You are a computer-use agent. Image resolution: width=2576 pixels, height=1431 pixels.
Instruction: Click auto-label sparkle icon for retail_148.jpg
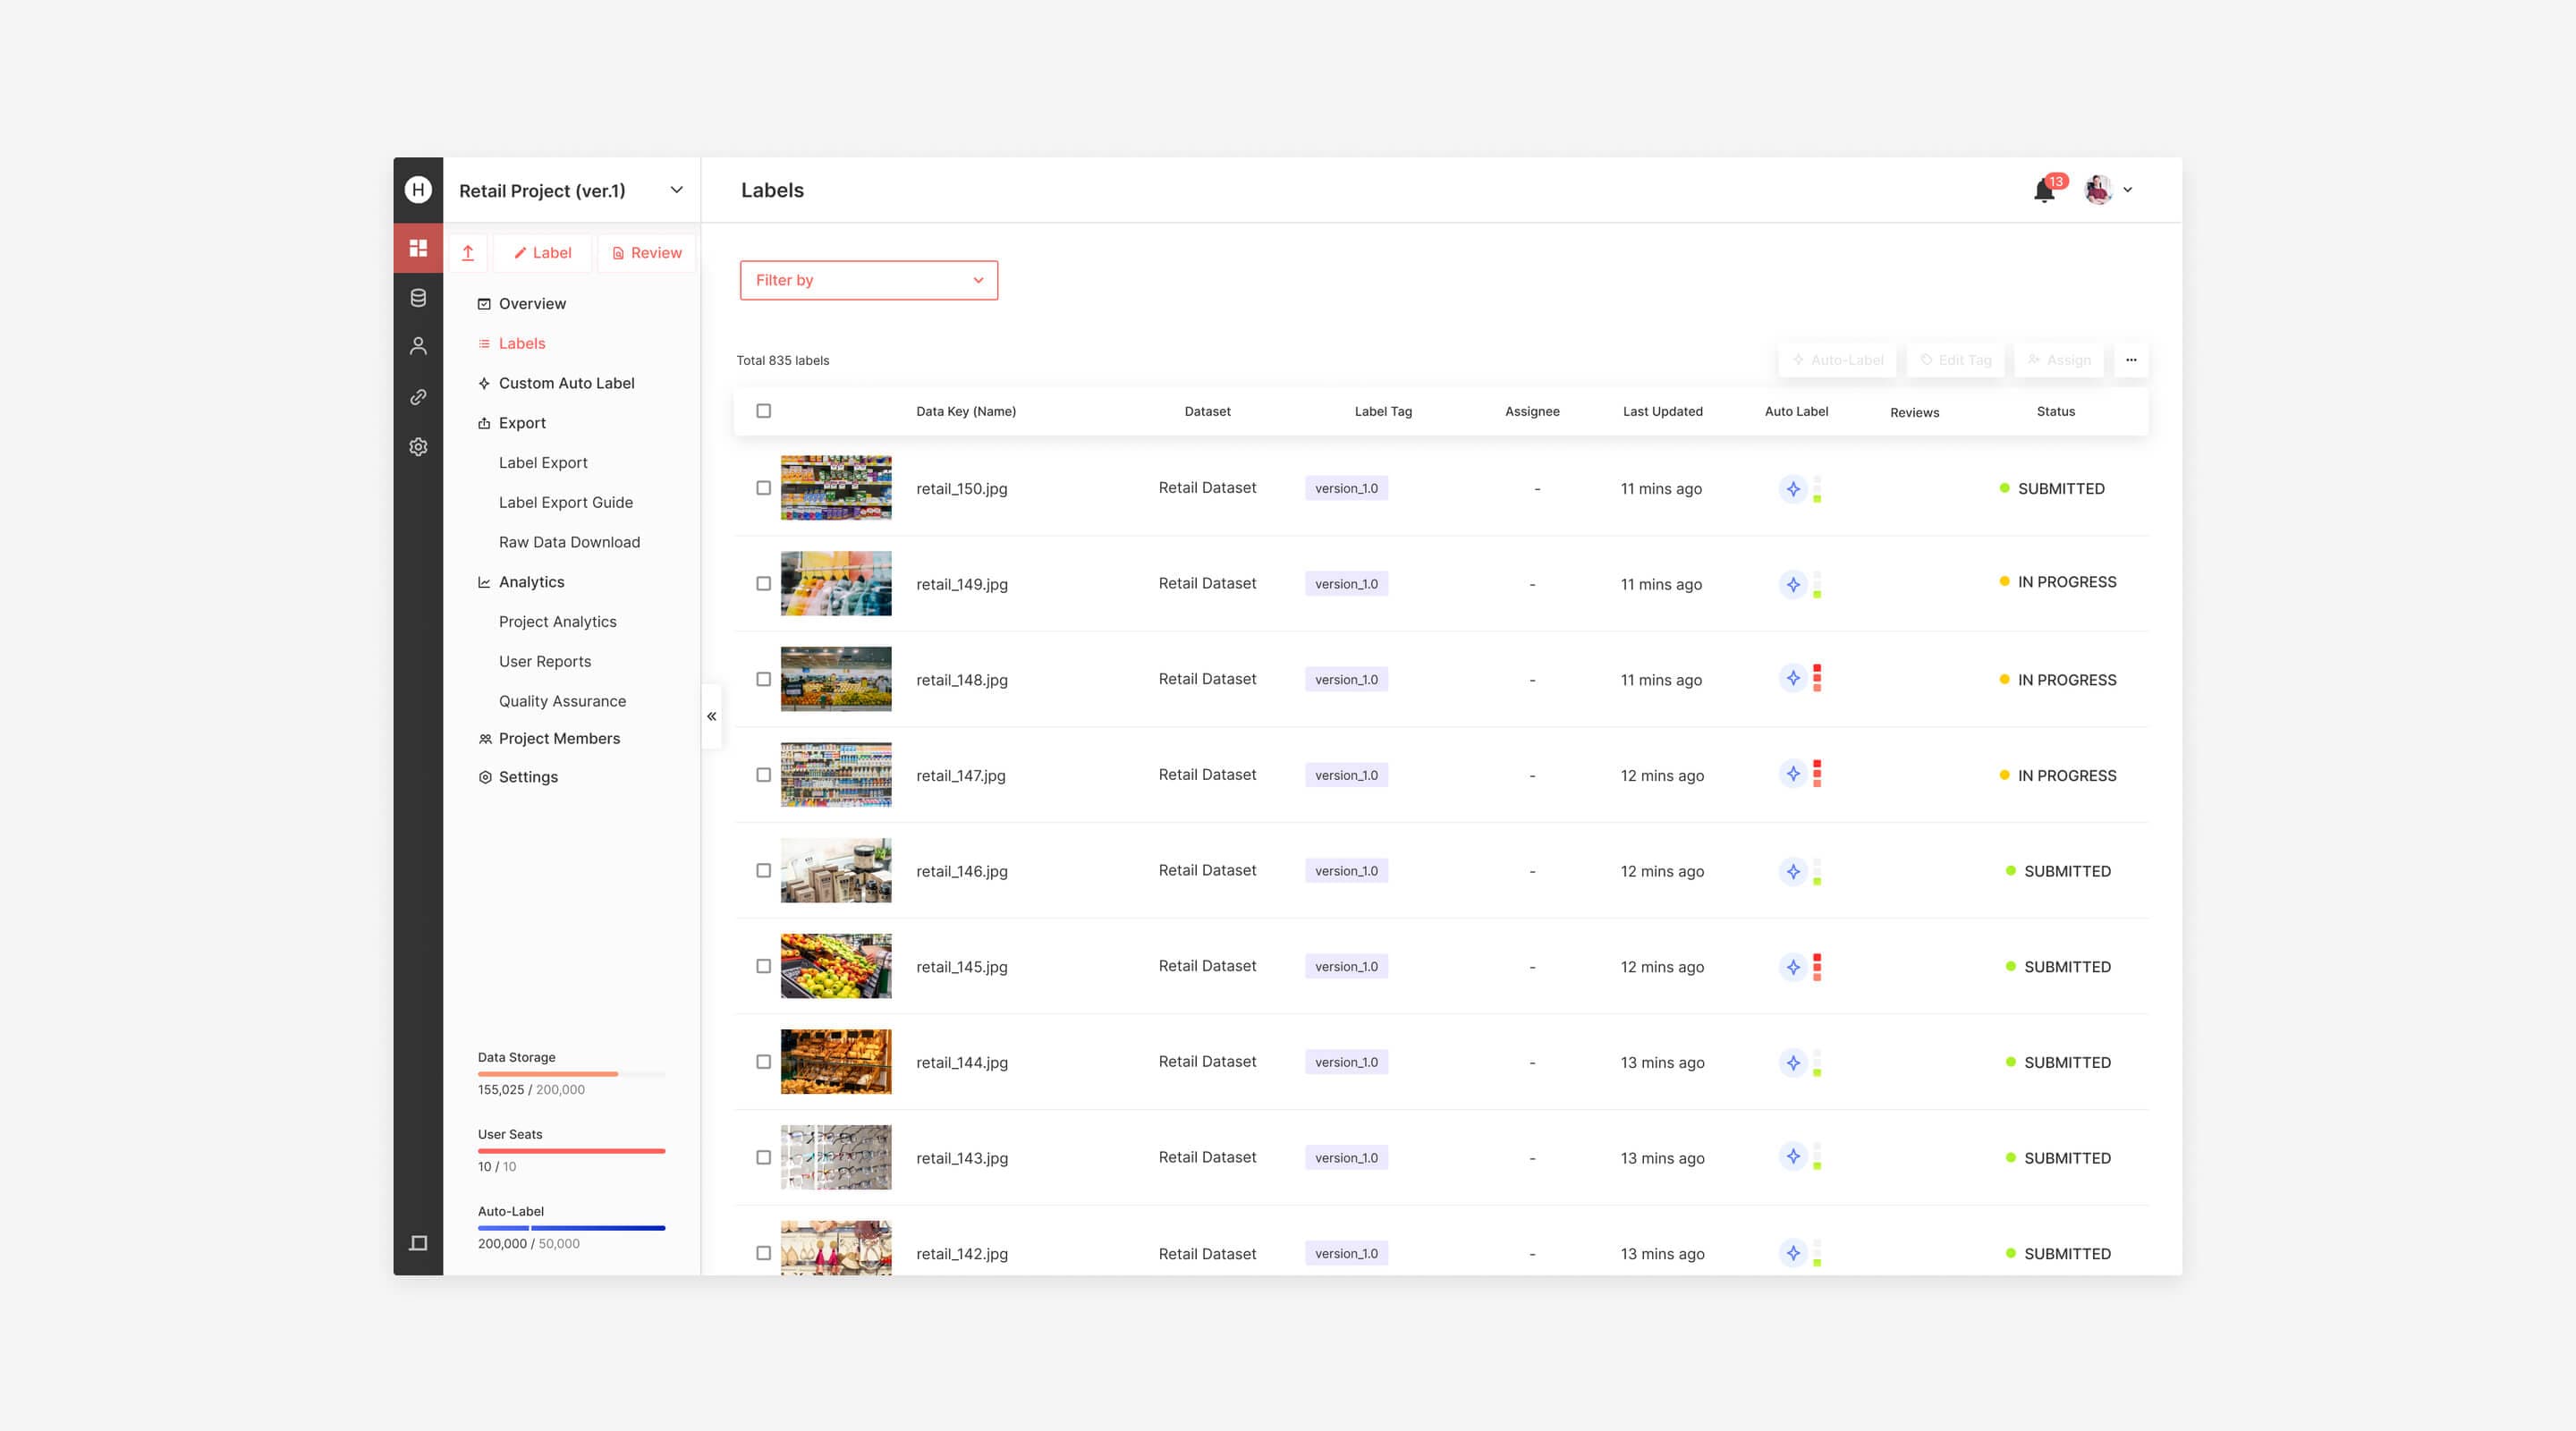point(1793,679)
